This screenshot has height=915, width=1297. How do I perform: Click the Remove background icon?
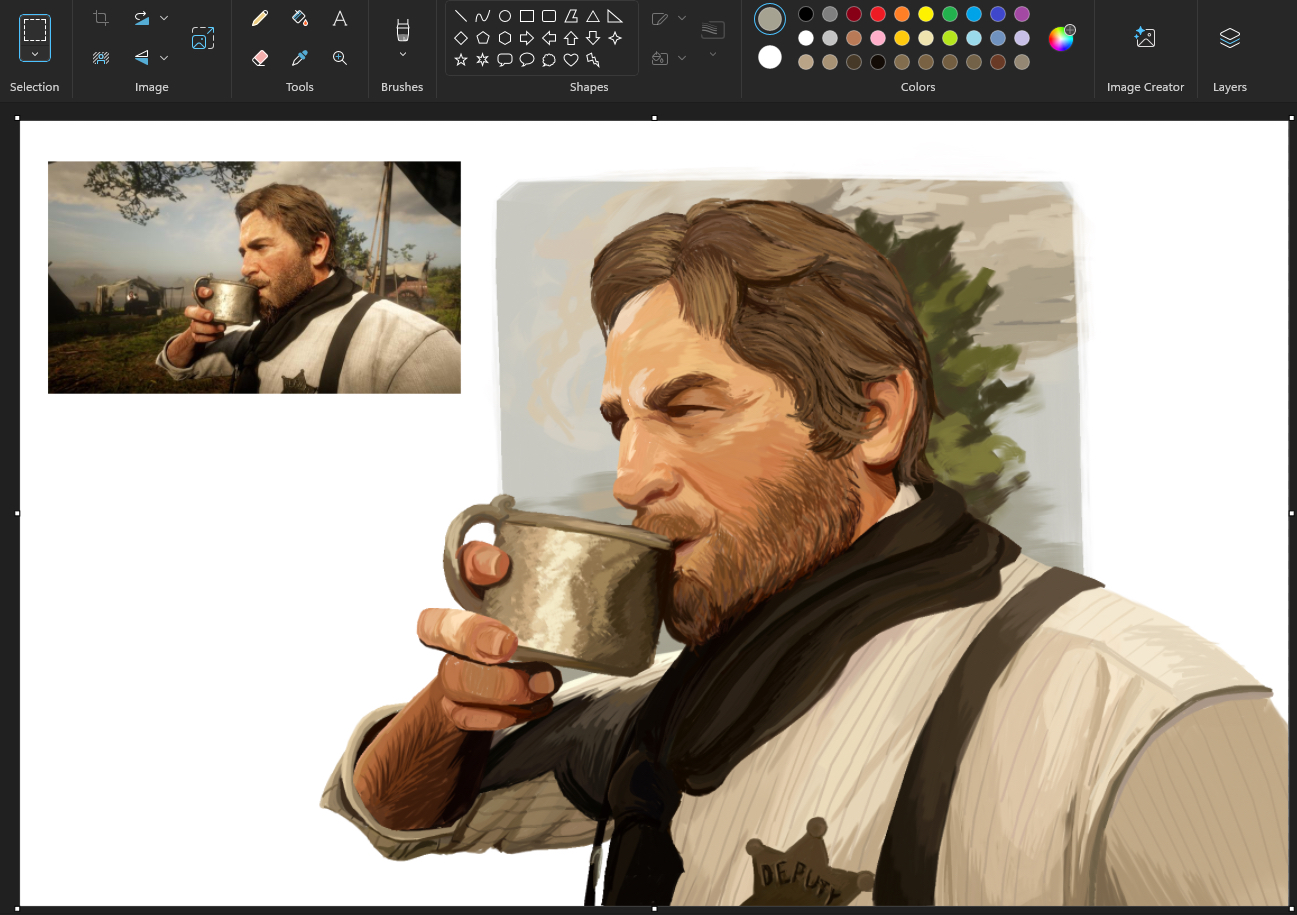tap(101, 58)
